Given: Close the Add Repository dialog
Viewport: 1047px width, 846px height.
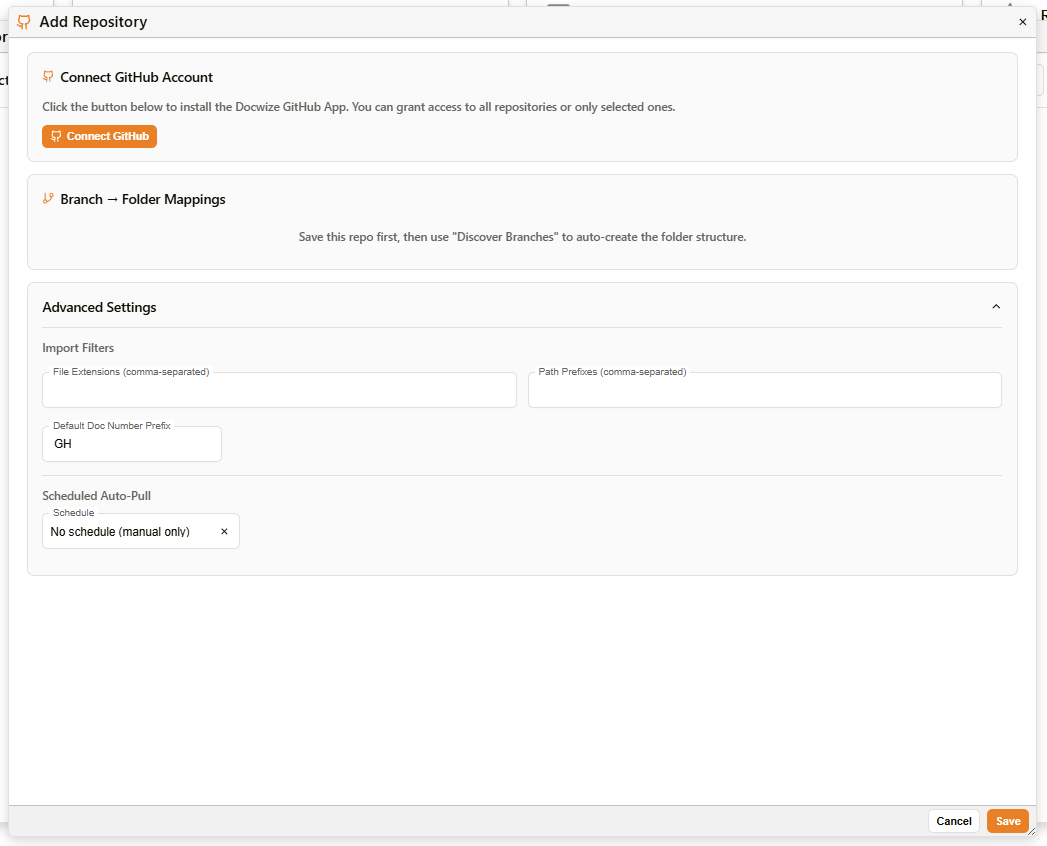Looking at the screenshot, I should 1022,22.
